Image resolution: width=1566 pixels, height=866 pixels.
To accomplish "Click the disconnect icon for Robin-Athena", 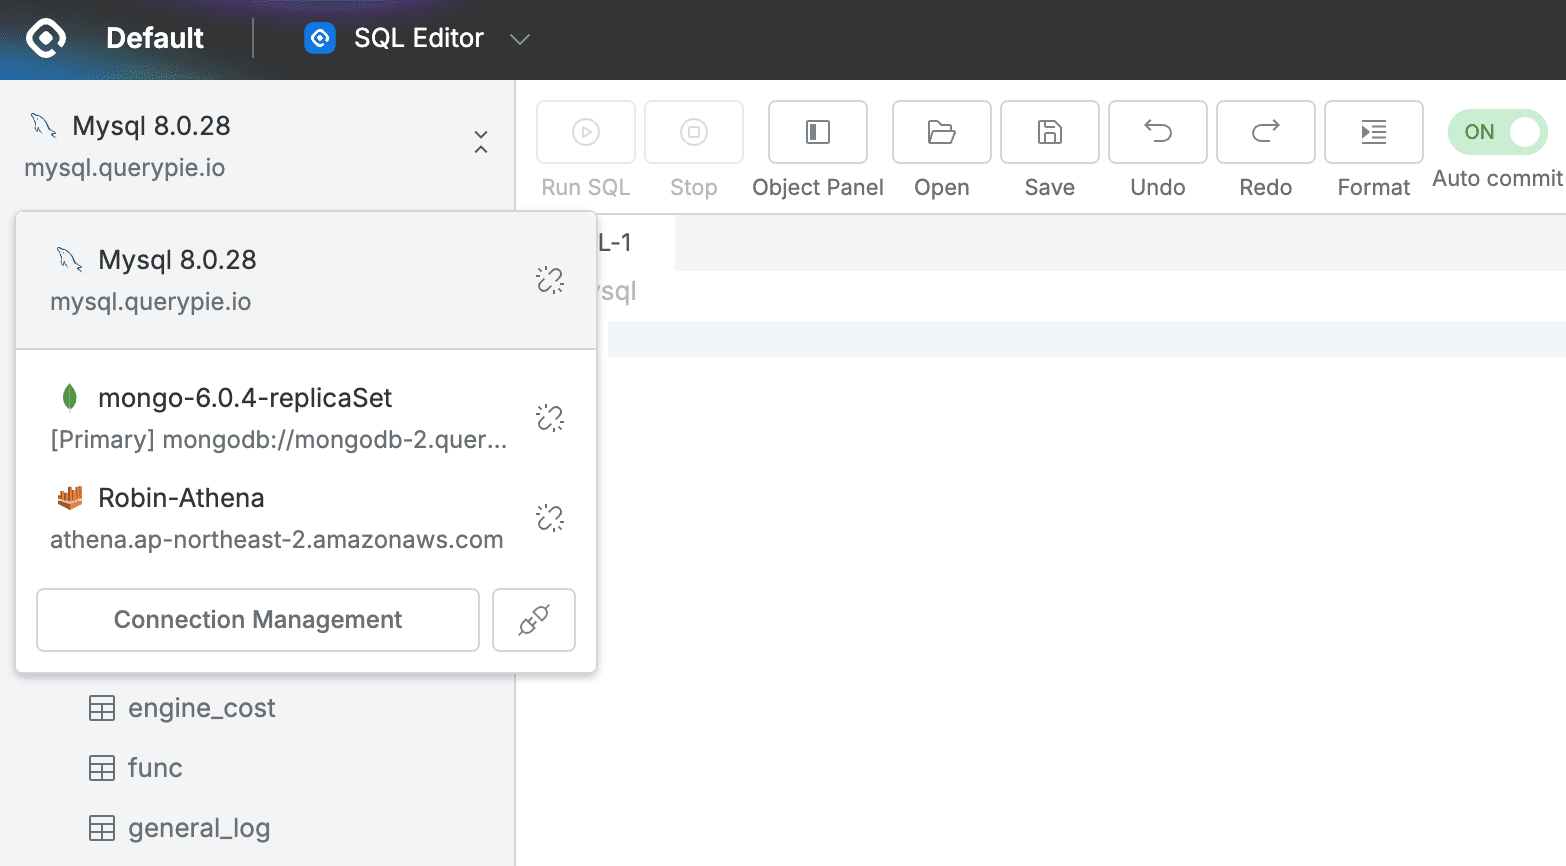I will (550, 518).
